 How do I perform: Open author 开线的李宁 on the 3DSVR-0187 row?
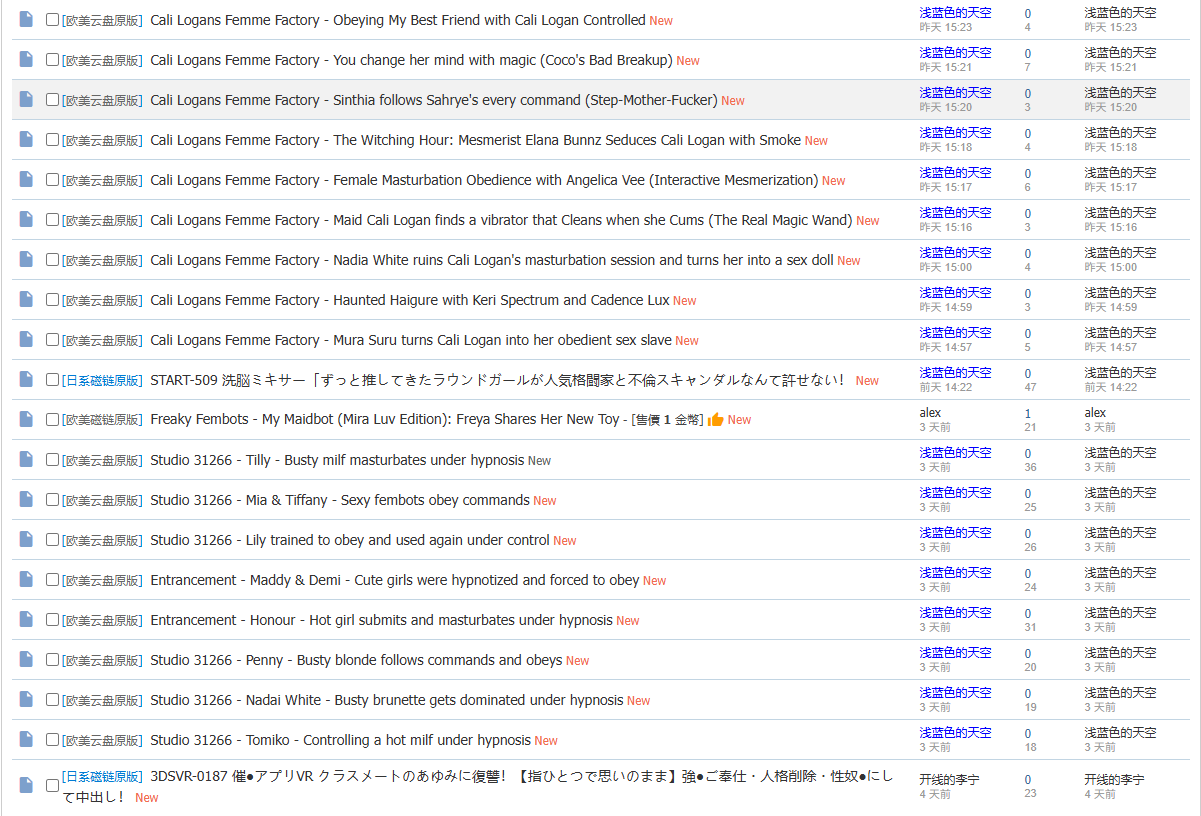[949, 779]
